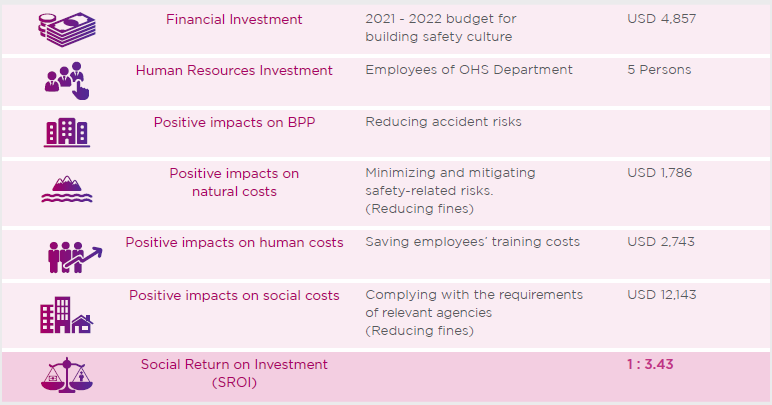Viewport: 772px width, 405px height.
Task: Click the balance scale SROI icon
Action: click(66, 375)
